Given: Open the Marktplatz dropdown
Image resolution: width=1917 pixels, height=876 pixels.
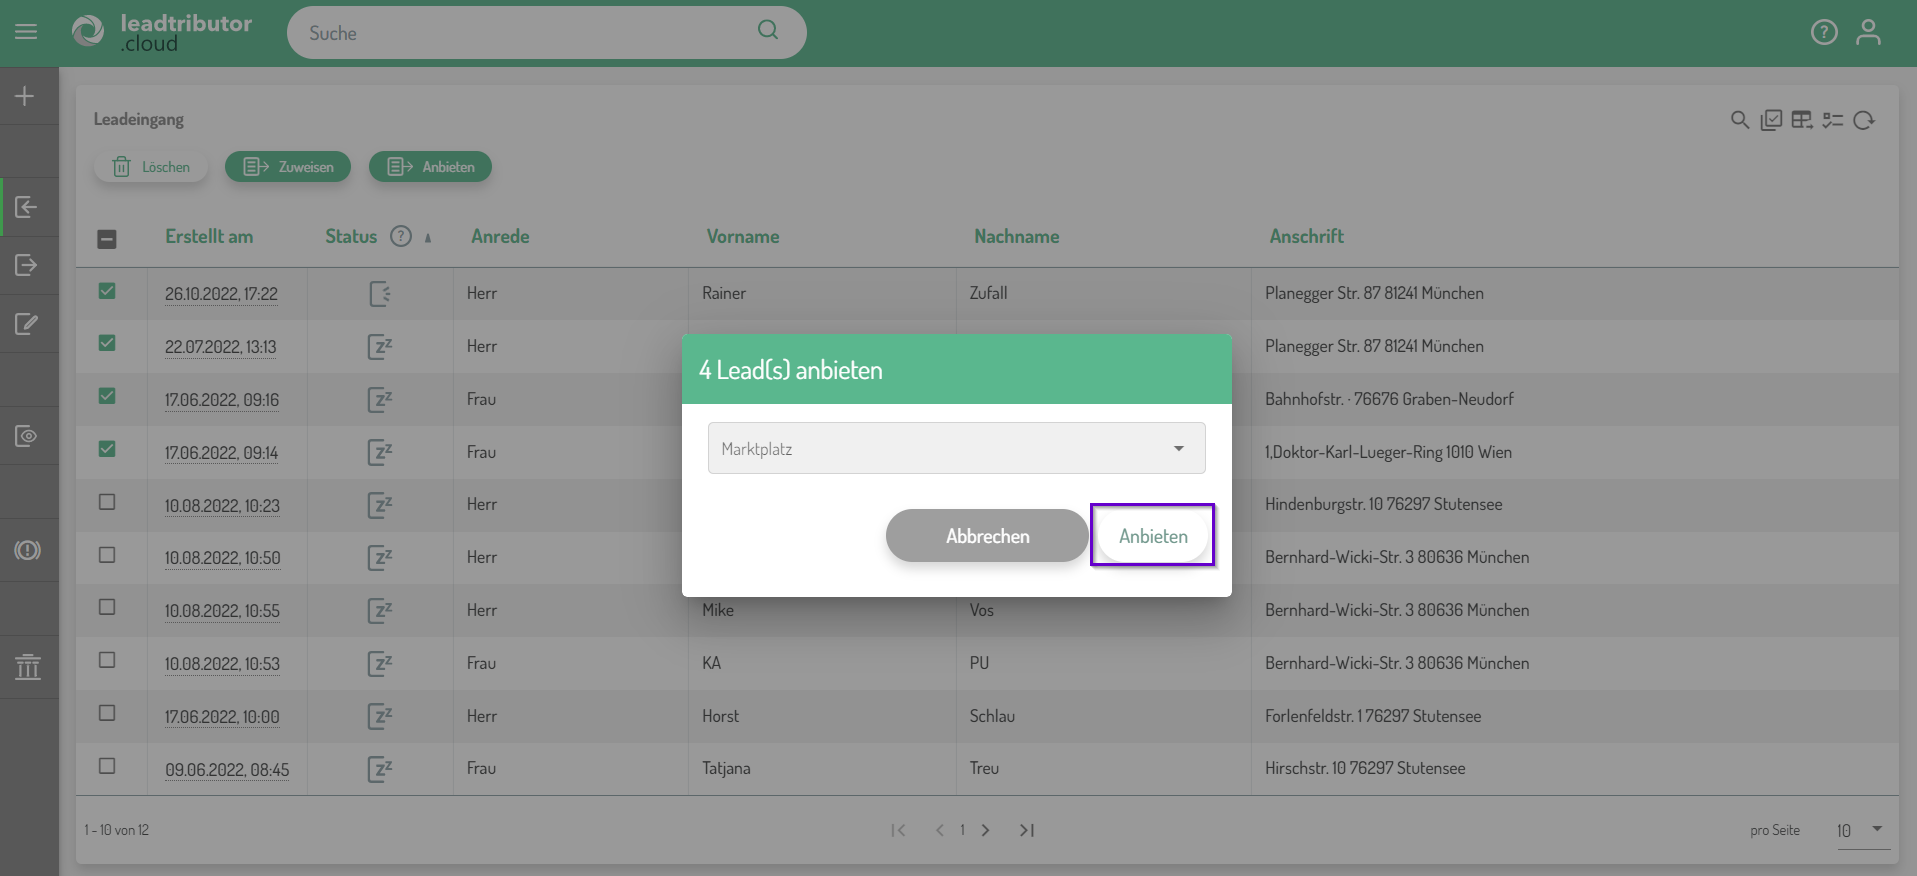Looking at the screenshot, I should pyautogui.click(x=956, y=448).
